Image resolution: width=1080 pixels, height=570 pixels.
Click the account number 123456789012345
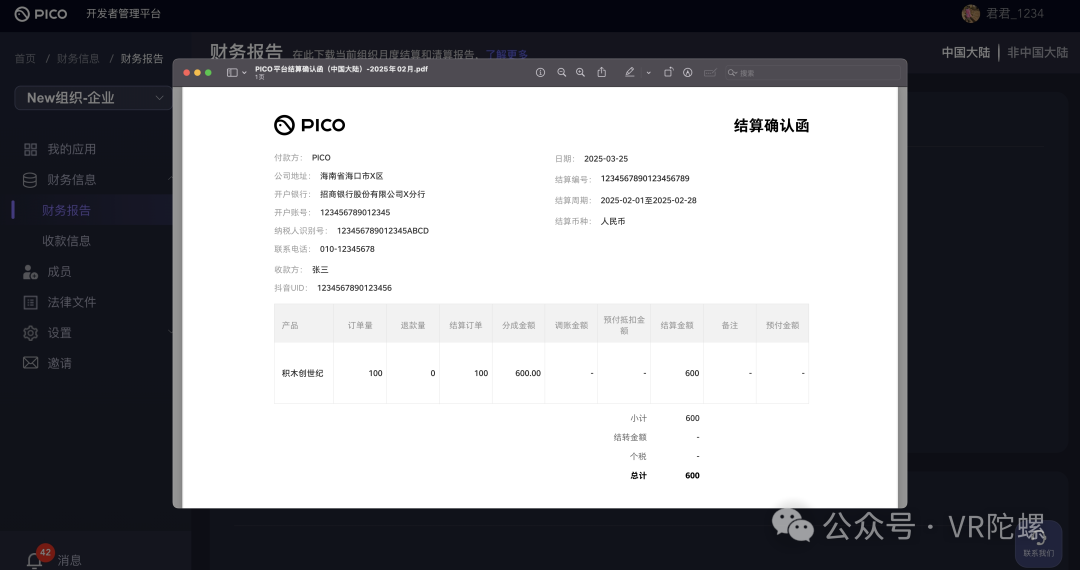[355, 213]
